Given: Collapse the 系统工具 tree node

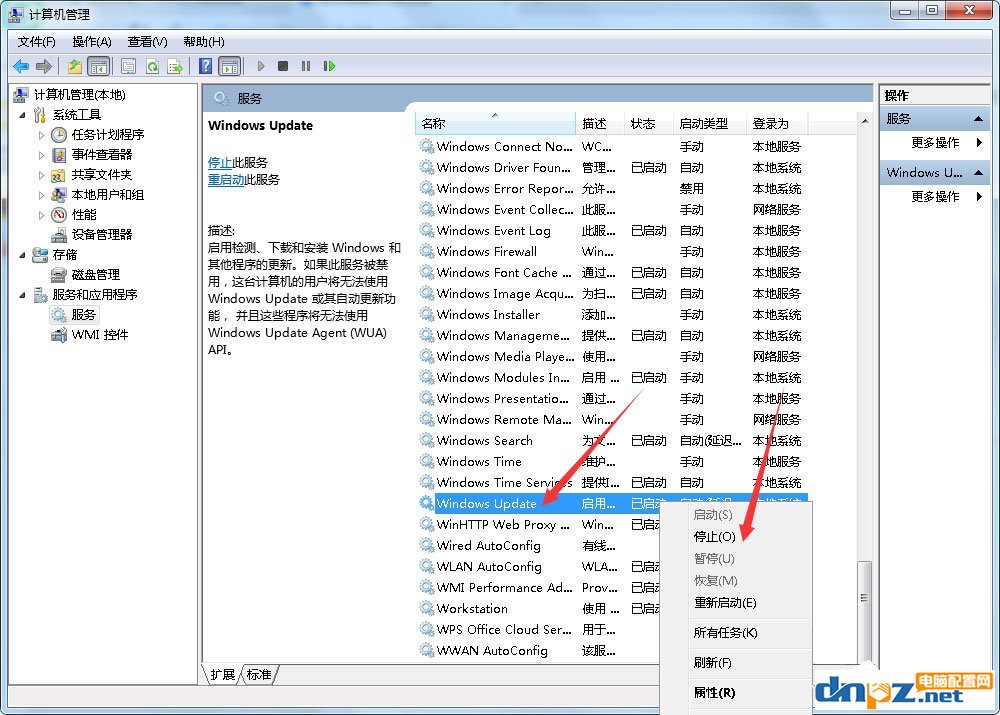Looking at the screenshot, I should point(23,115).
